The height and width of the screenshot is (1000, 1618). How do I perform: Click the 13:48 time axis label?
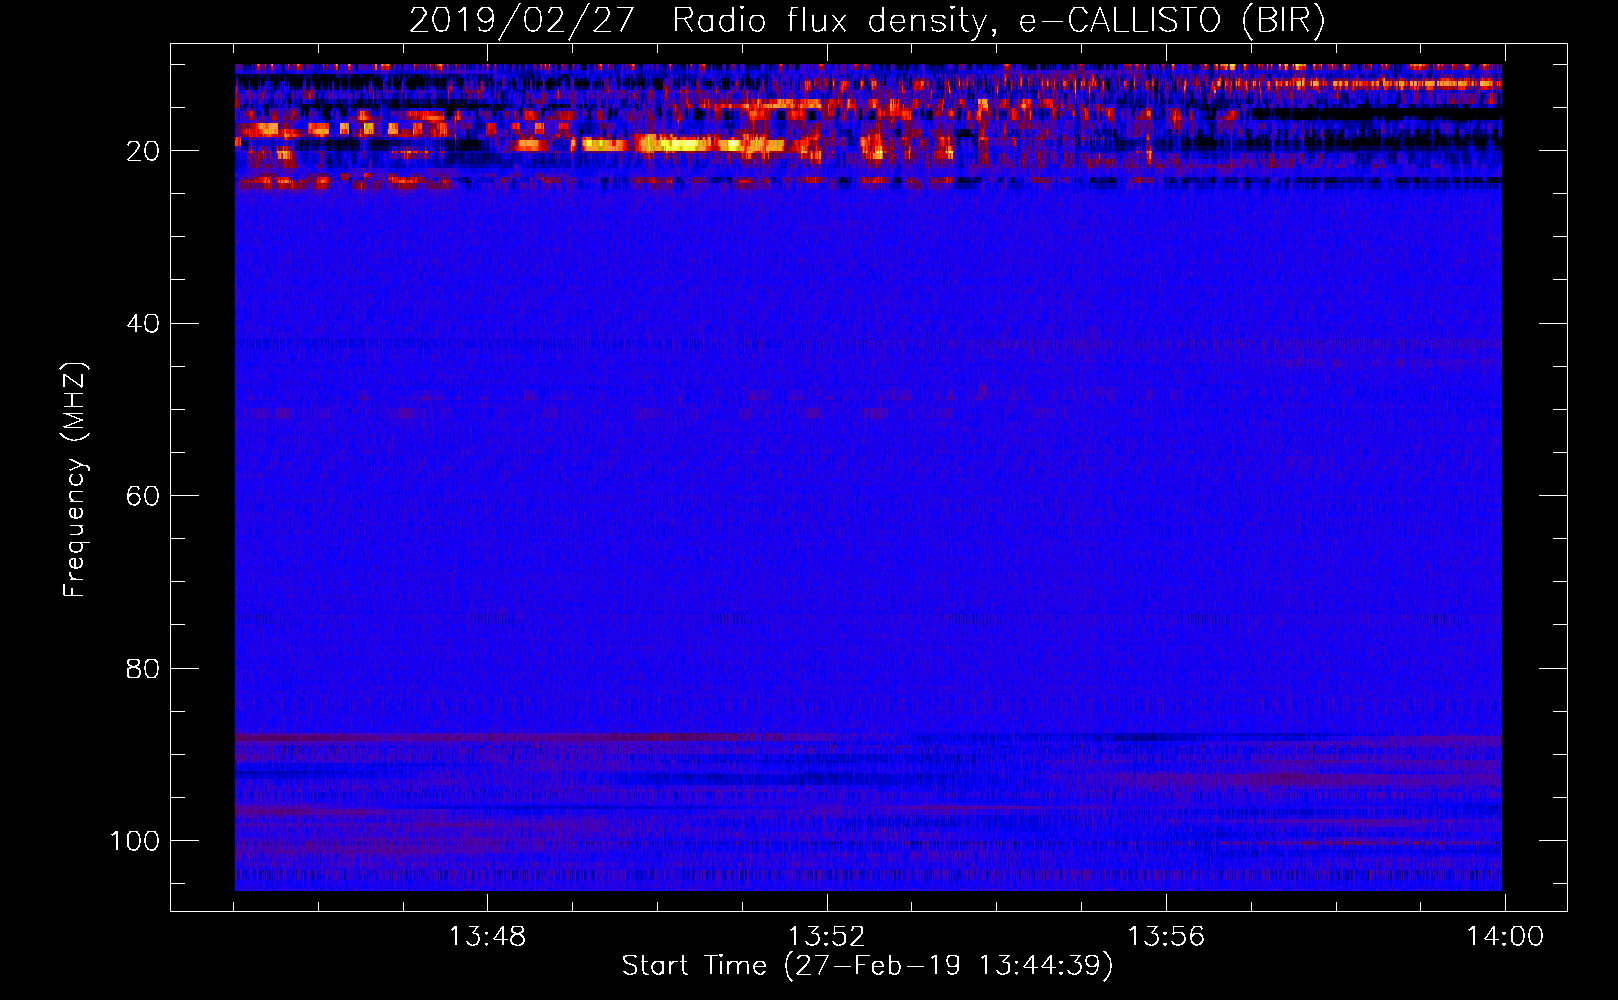pyautogui.click(x=487, y=937)
